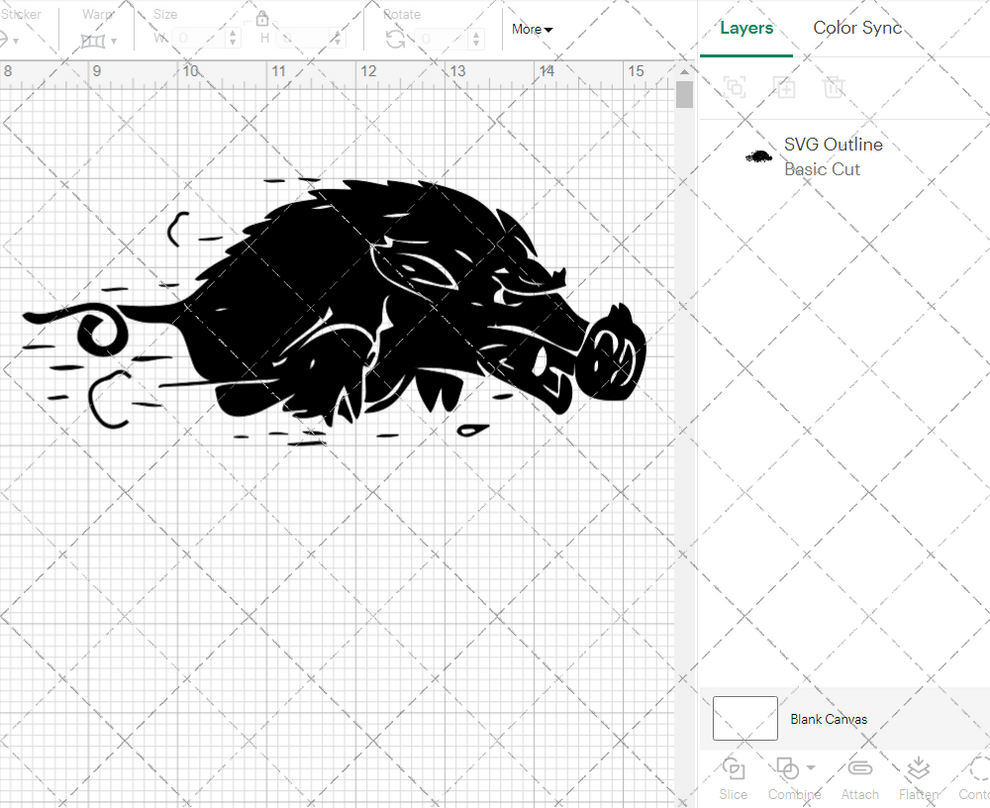Click the Group layers icon

coord(735,87)
